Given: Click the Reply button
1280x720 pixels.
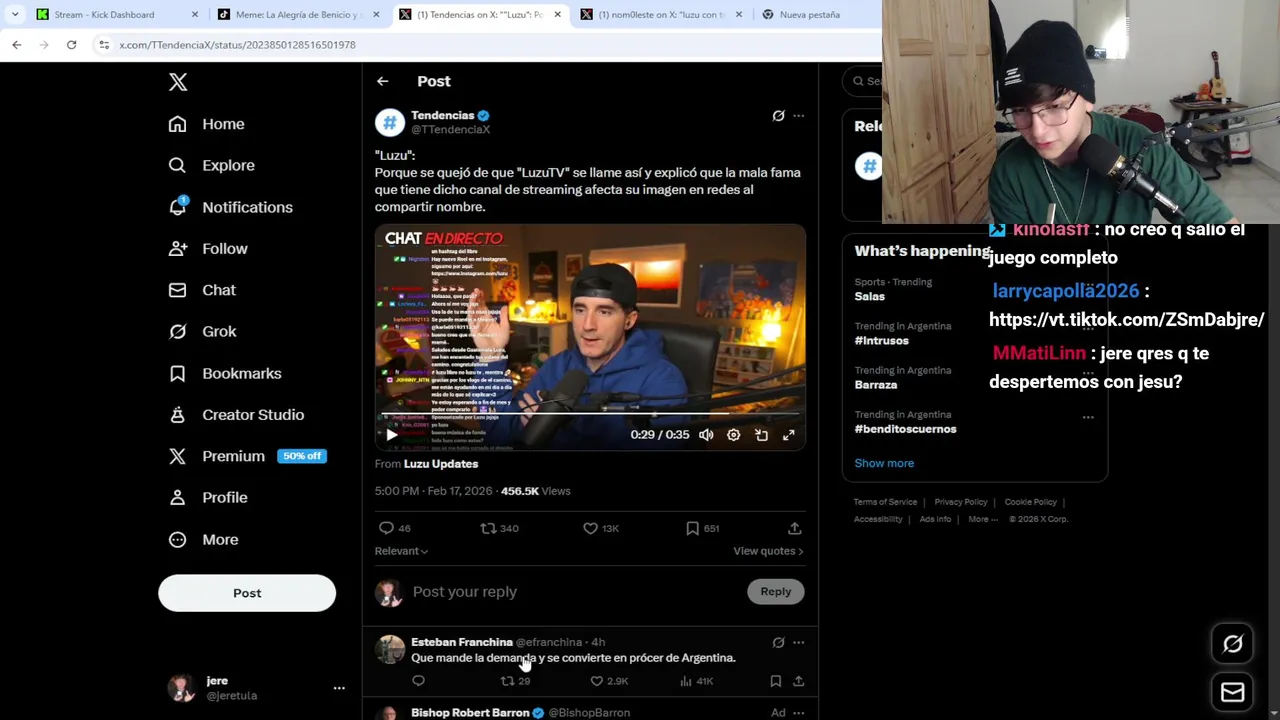Looking at the screenshot, I should coord(775,592).
